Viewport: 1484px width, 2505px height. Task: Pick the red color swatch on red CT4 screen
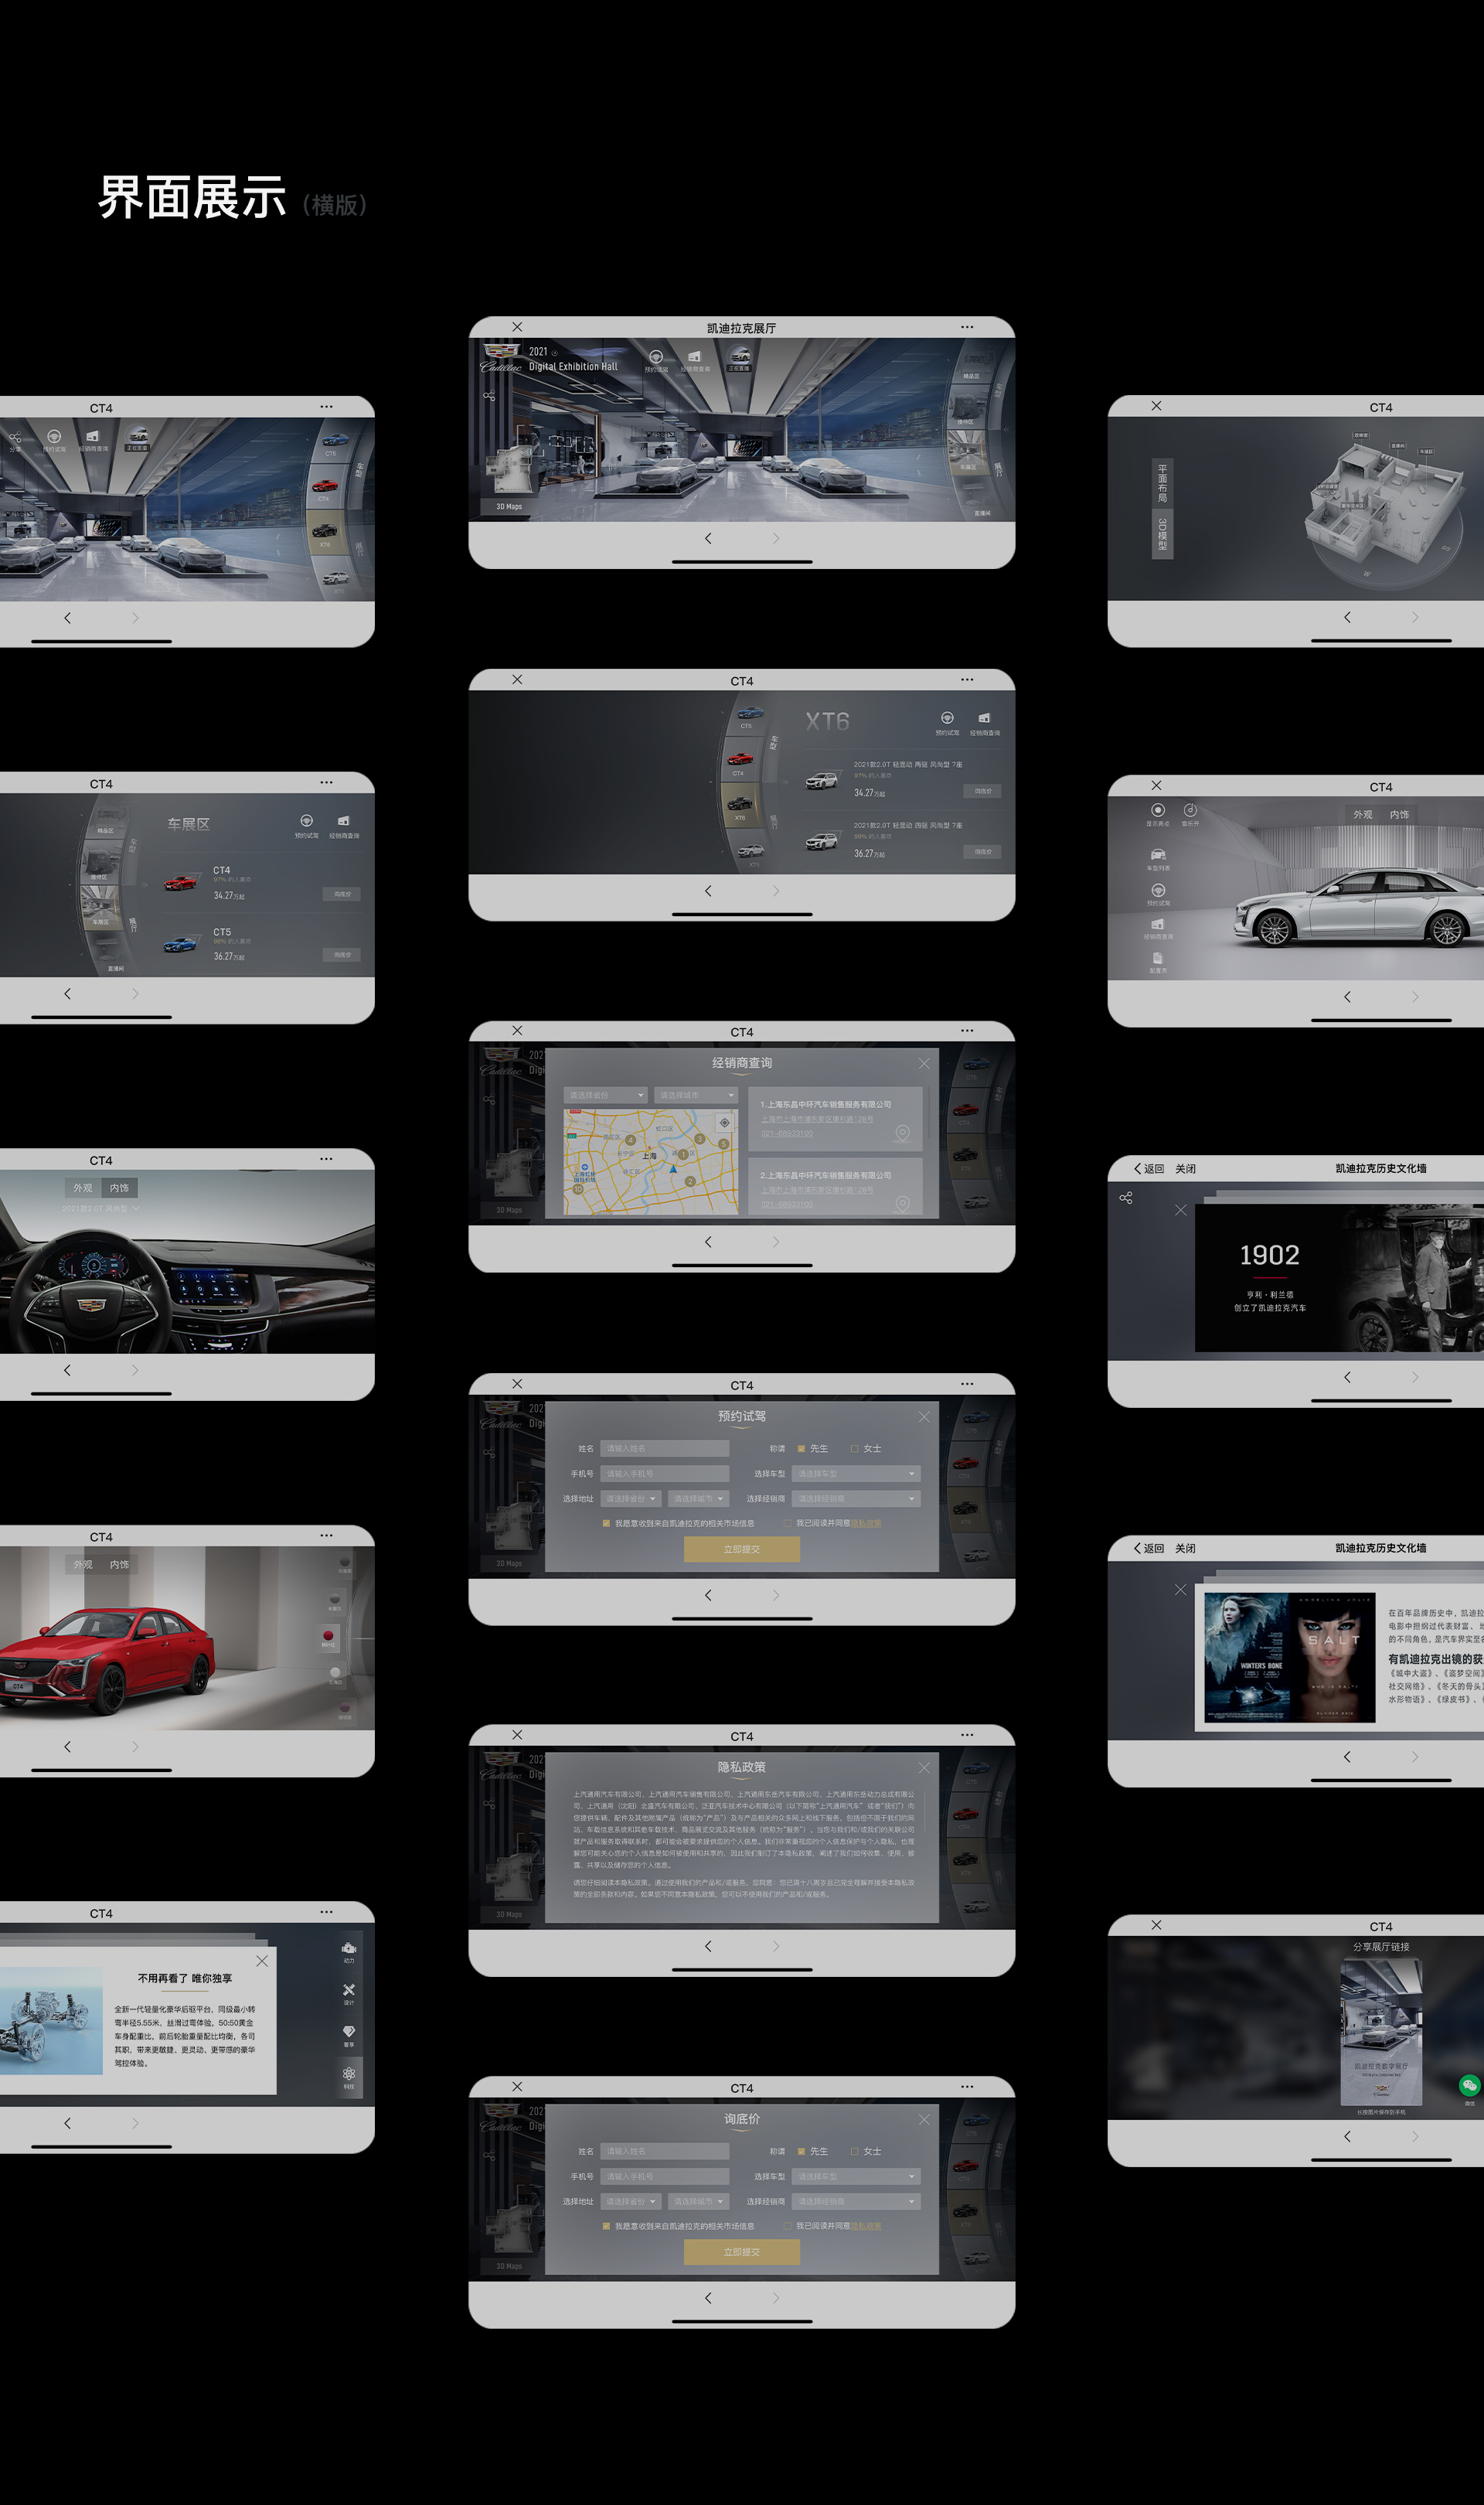coord(328,1636)
